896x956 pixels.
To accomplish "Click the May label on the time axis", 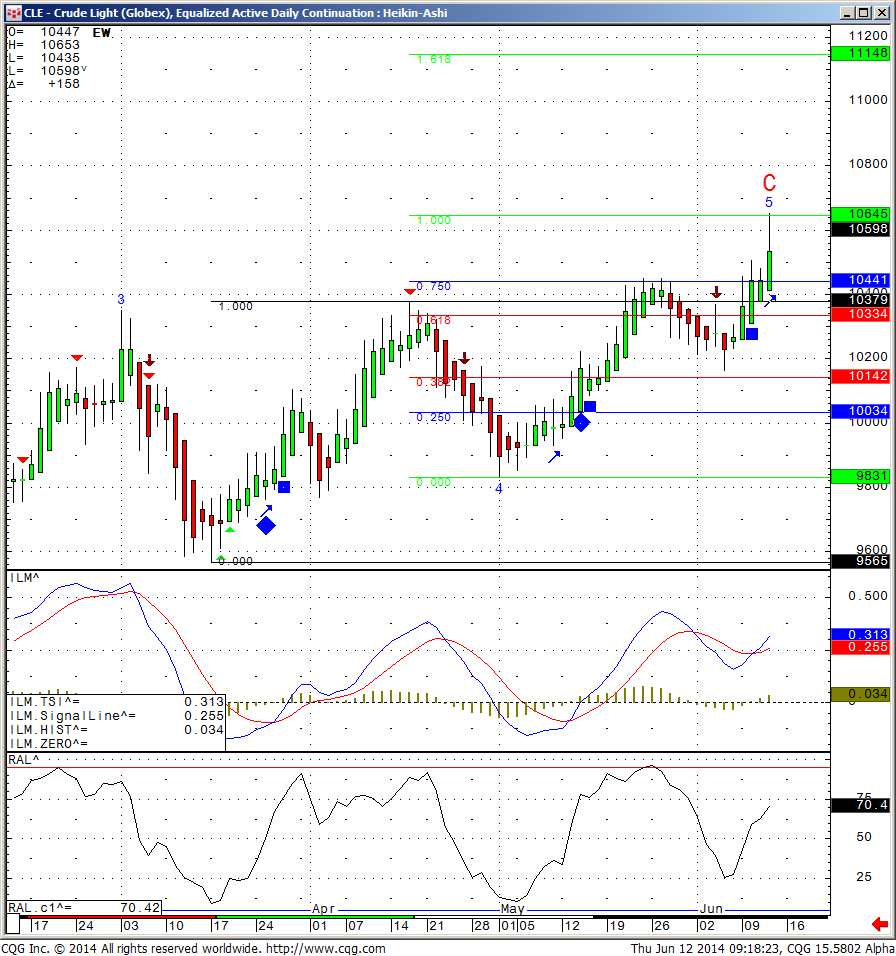I will (512, 909).
